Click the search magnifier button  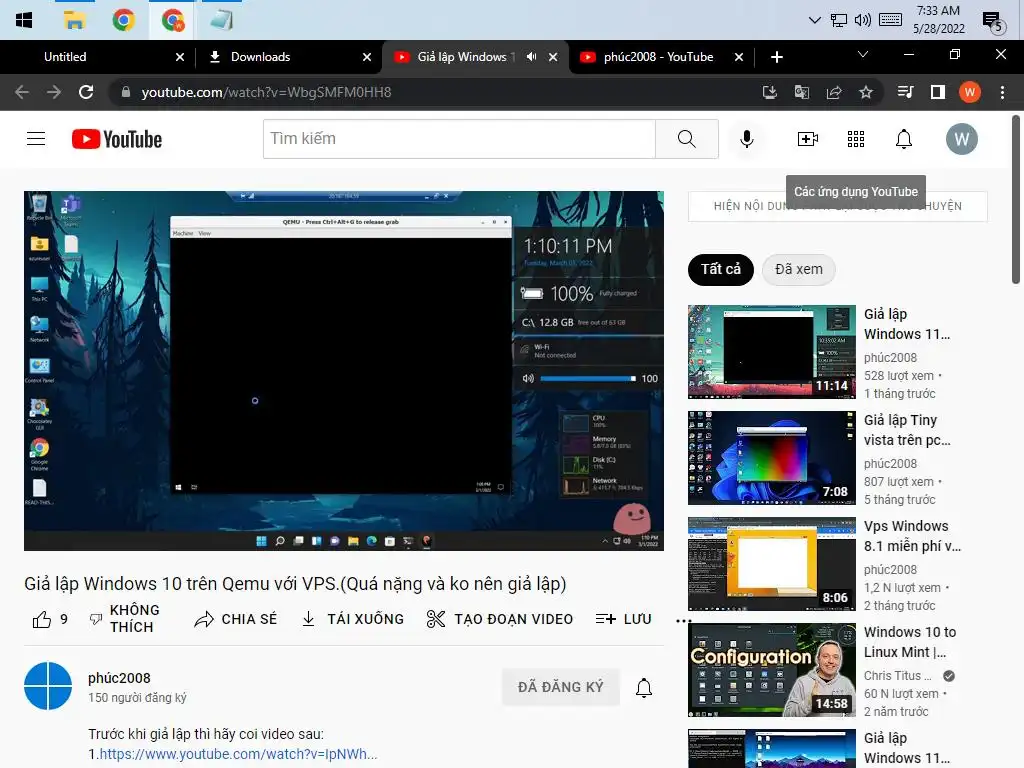pos(686,138)
